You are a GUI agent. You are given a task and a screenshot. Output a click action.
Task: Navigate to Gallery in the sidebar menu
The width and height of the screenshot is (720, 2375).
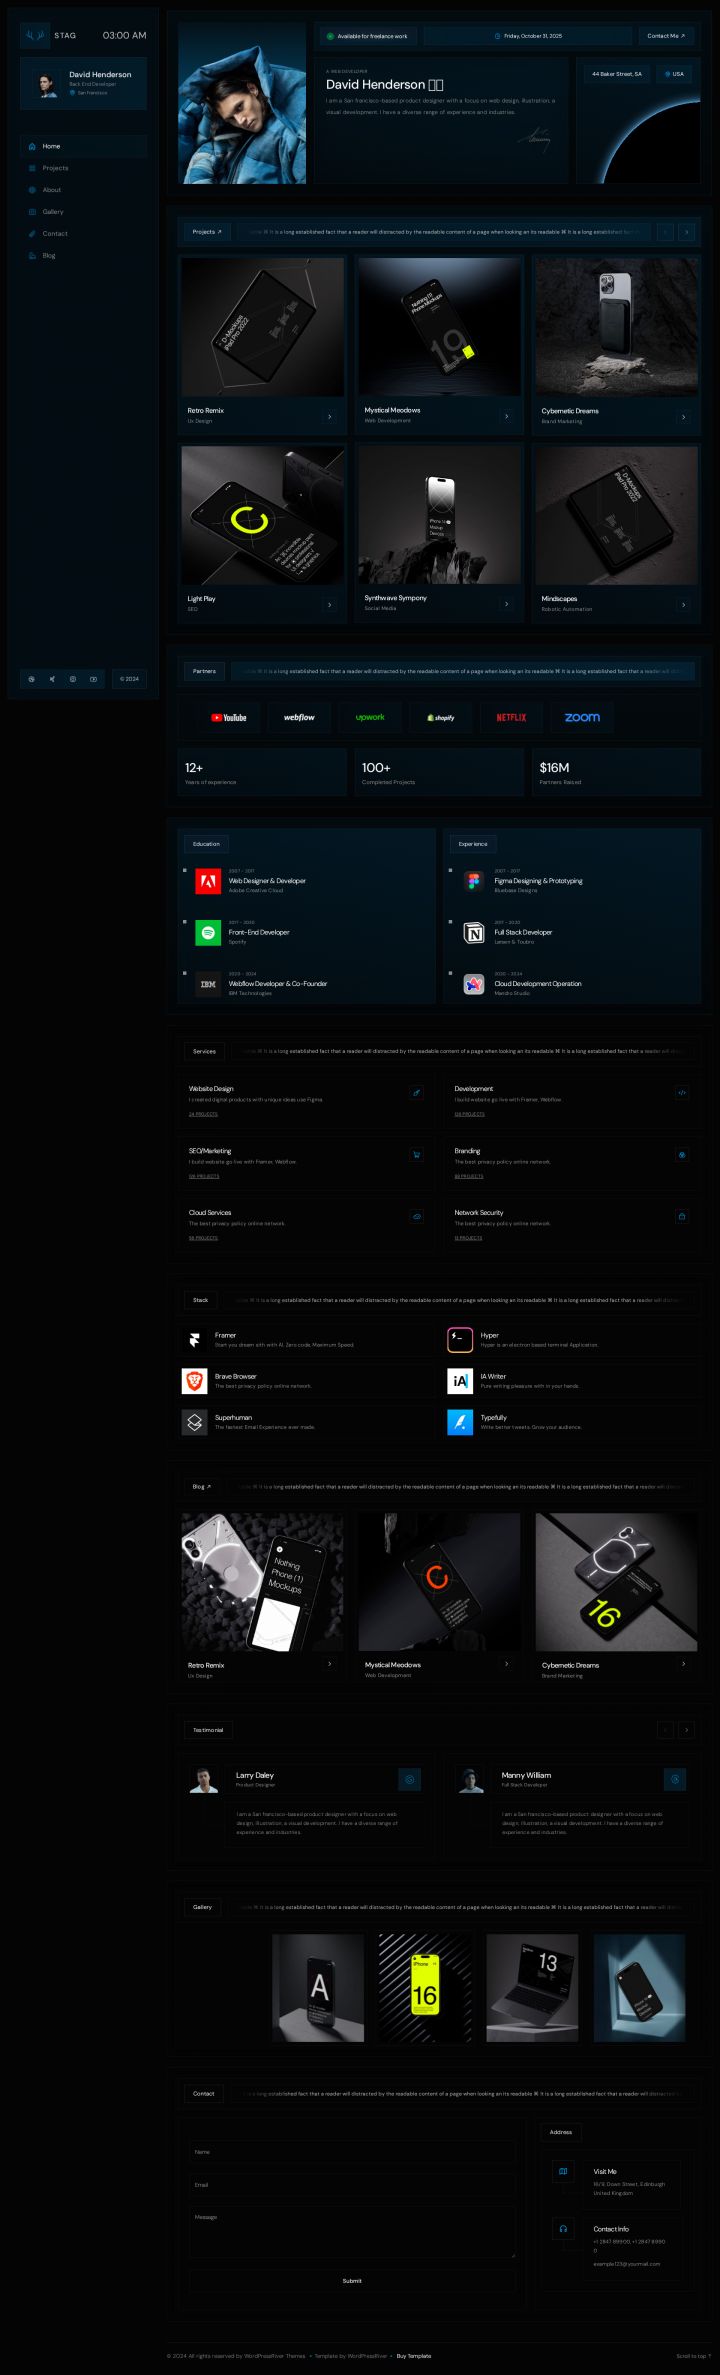click(x=53, y=212)
